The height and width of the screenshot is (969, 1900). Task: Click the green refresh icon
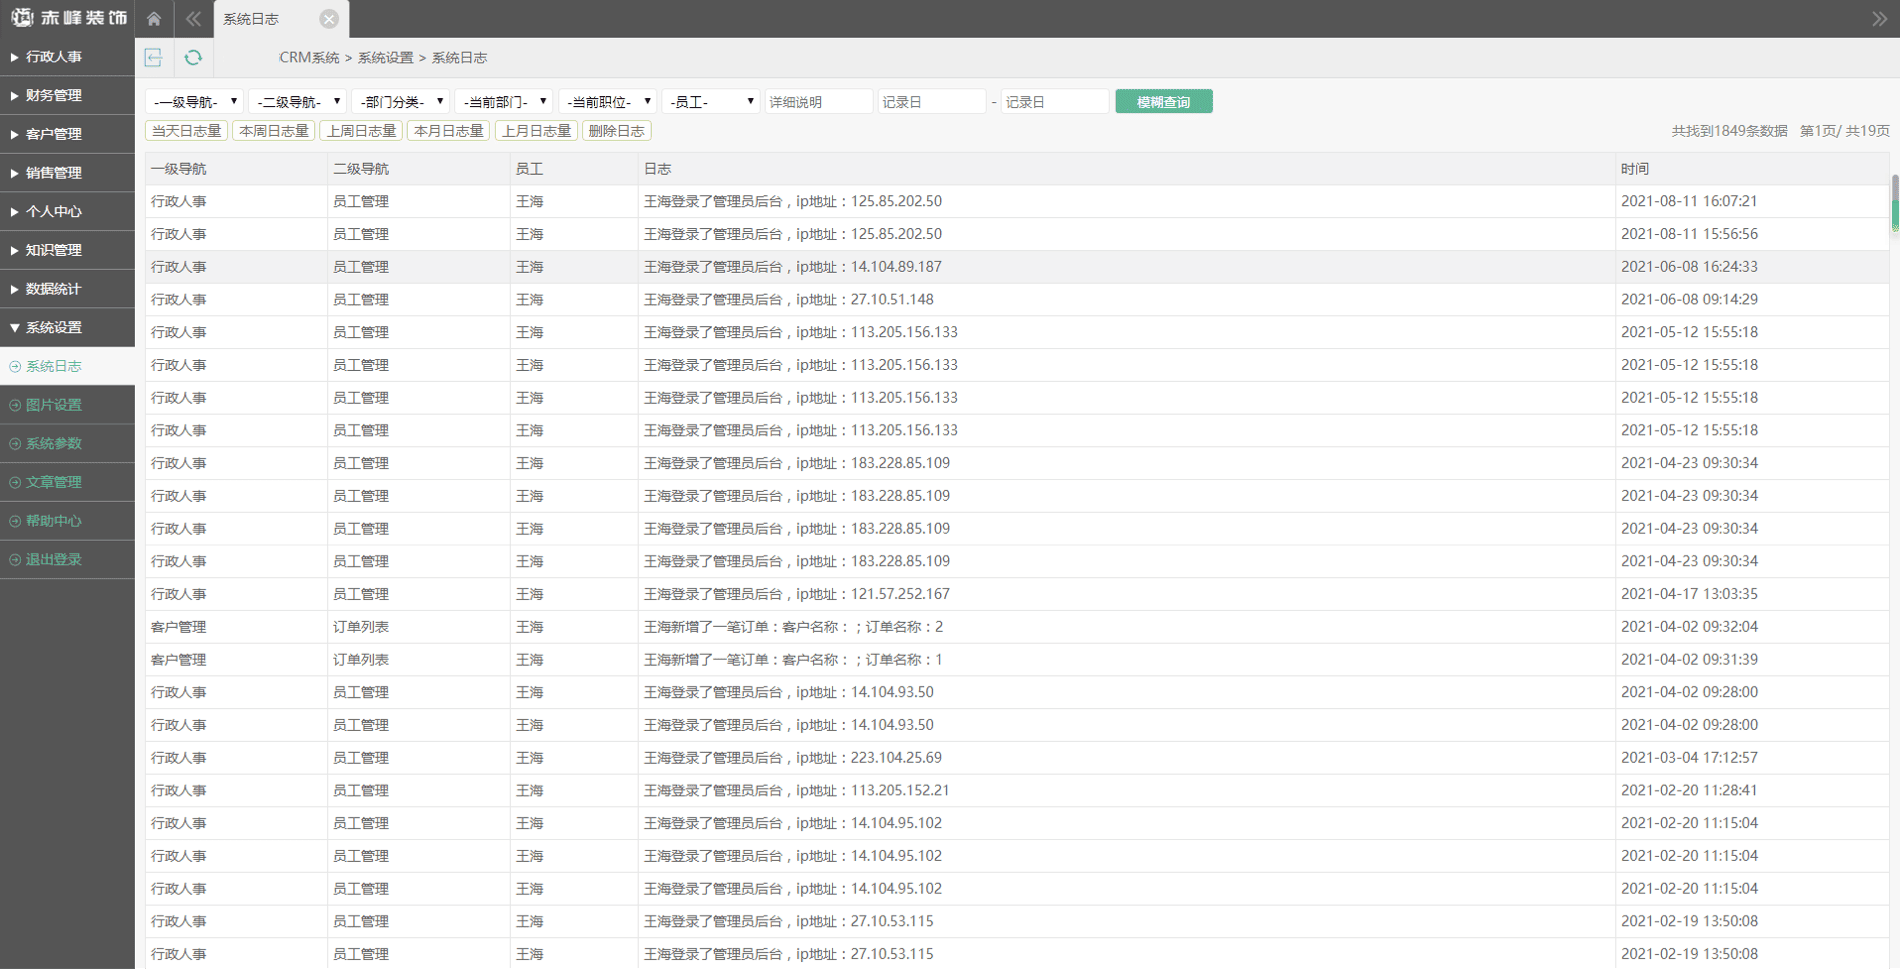[x=193, y=58]
